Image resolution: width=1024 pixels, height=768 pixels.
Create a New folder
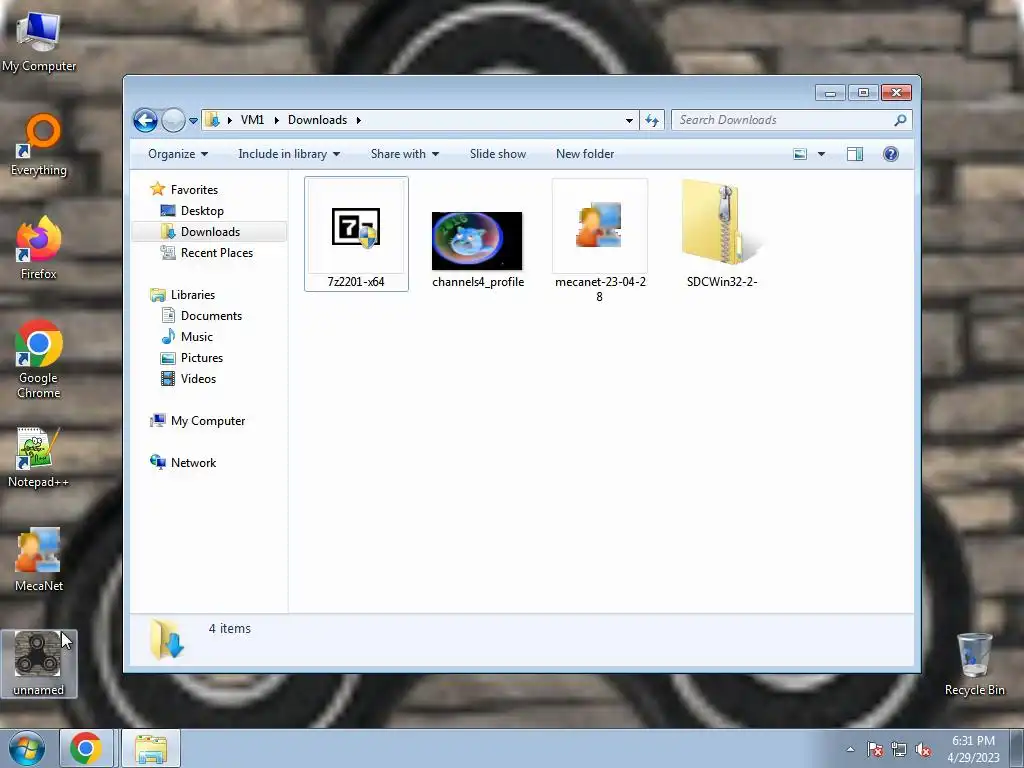[584, 154]
